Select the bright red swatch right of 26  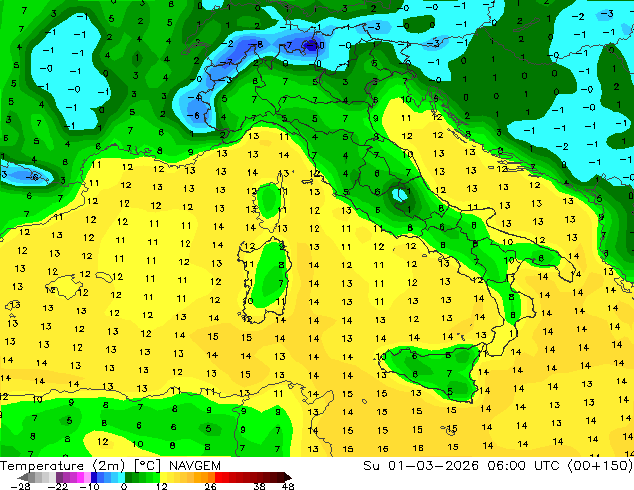click(x=218, y=477)
